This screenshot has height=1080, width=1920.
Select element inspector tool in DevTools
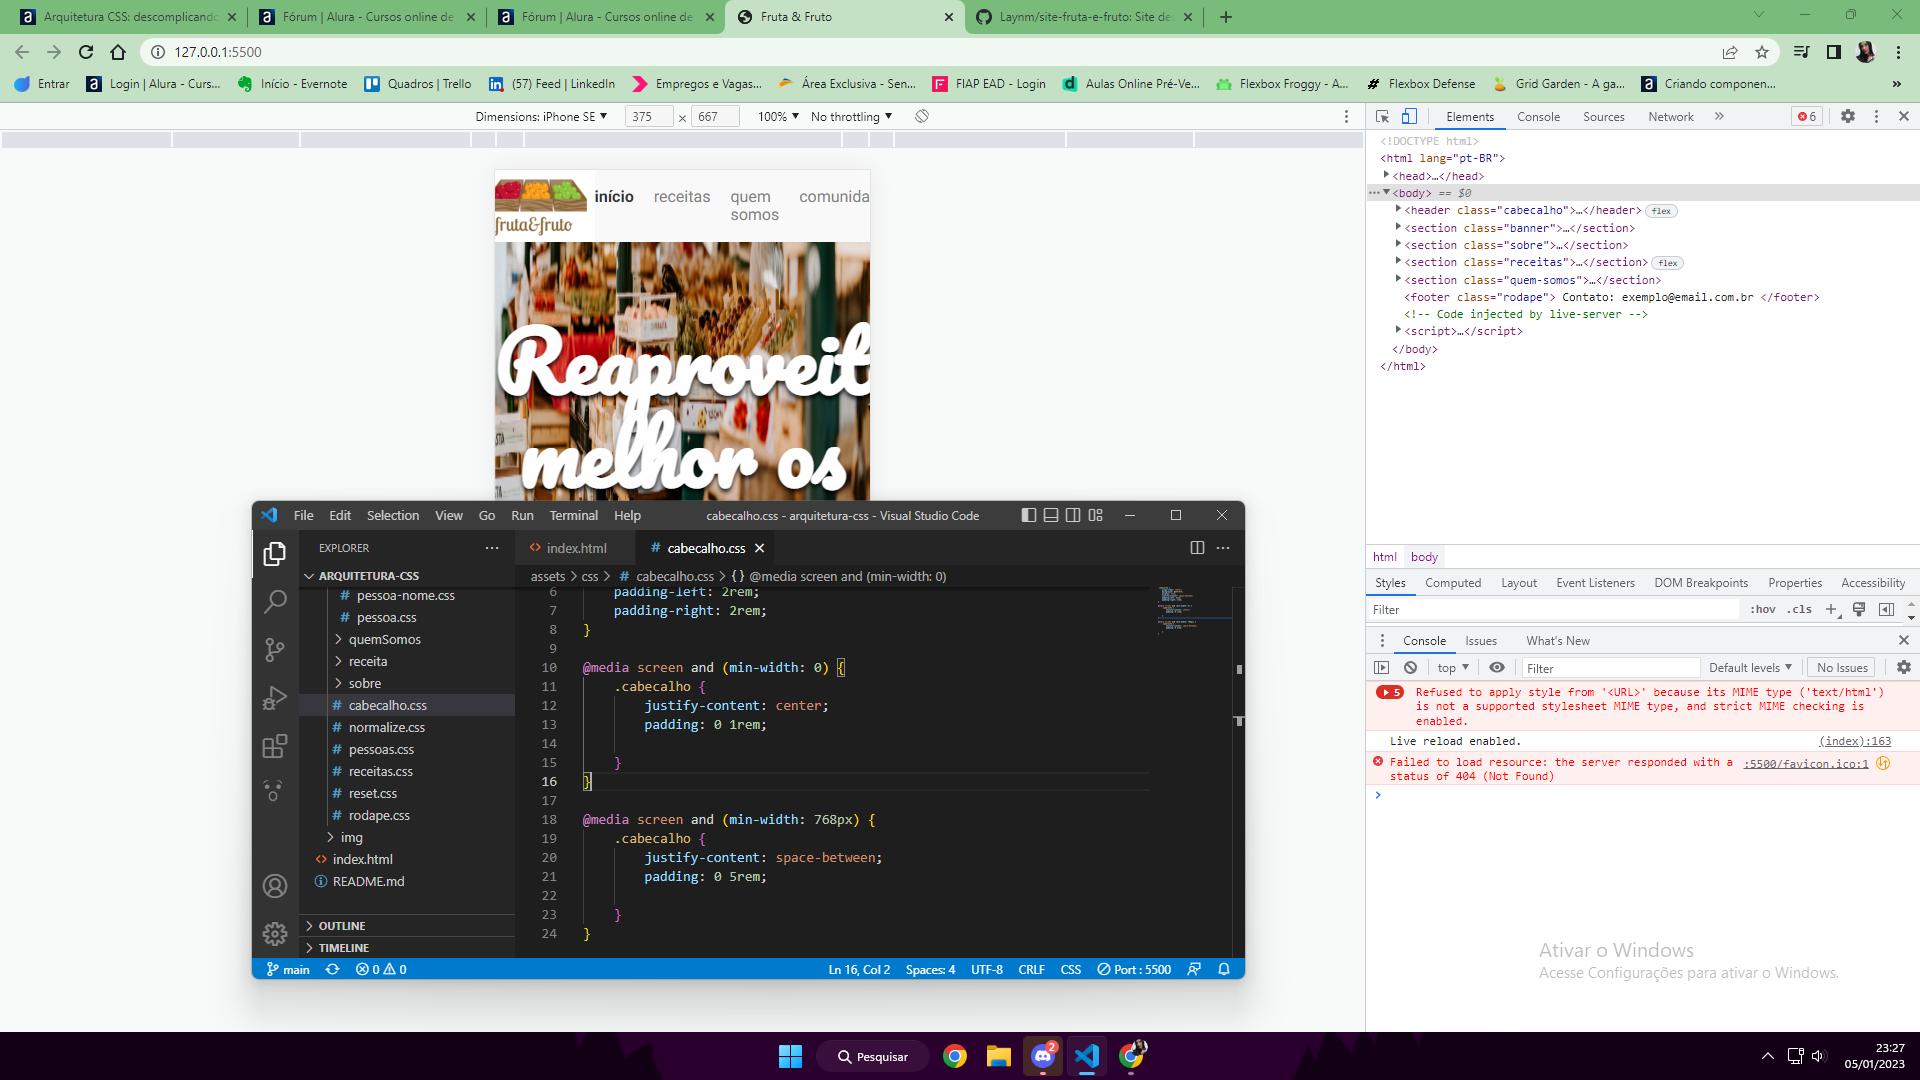tap(1382, 117)
